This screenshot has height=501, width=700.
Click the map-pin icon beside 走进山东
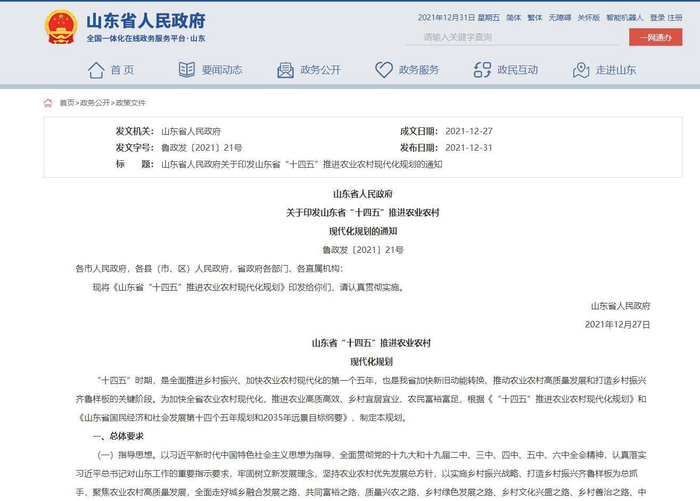click(581, 70)
